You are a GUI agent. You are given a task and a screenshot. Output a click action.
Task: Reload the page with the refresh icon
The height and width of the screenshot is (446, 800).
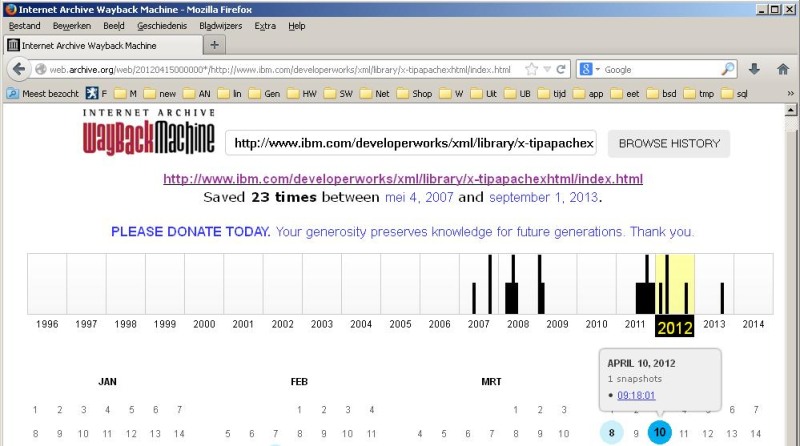[x=561, y=69]
